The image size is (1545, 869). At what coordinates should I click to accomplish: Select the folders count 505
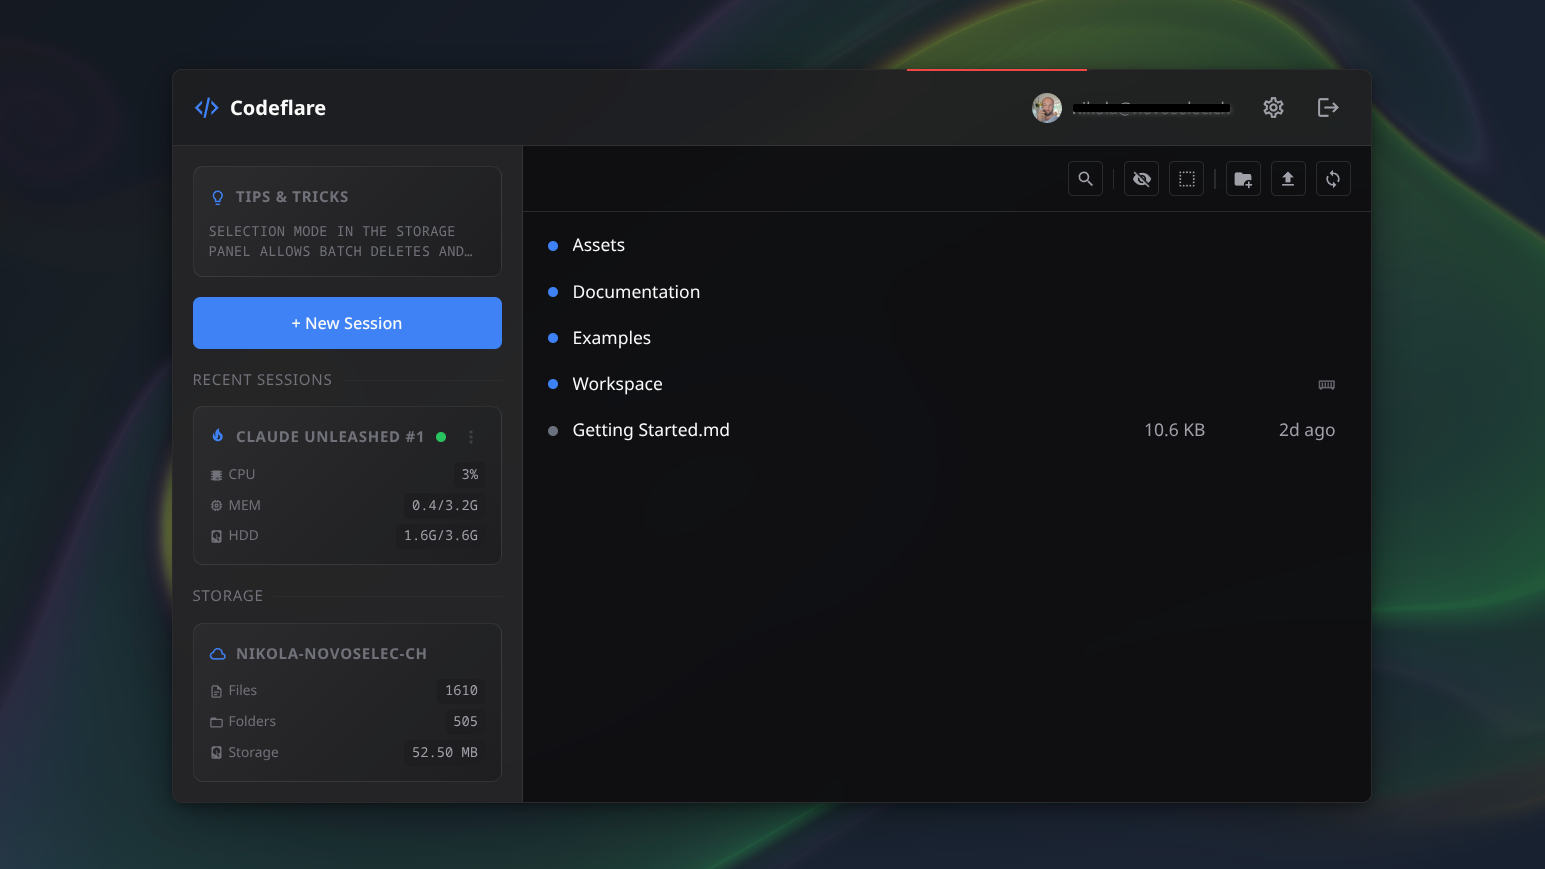[x=465, y=721]
